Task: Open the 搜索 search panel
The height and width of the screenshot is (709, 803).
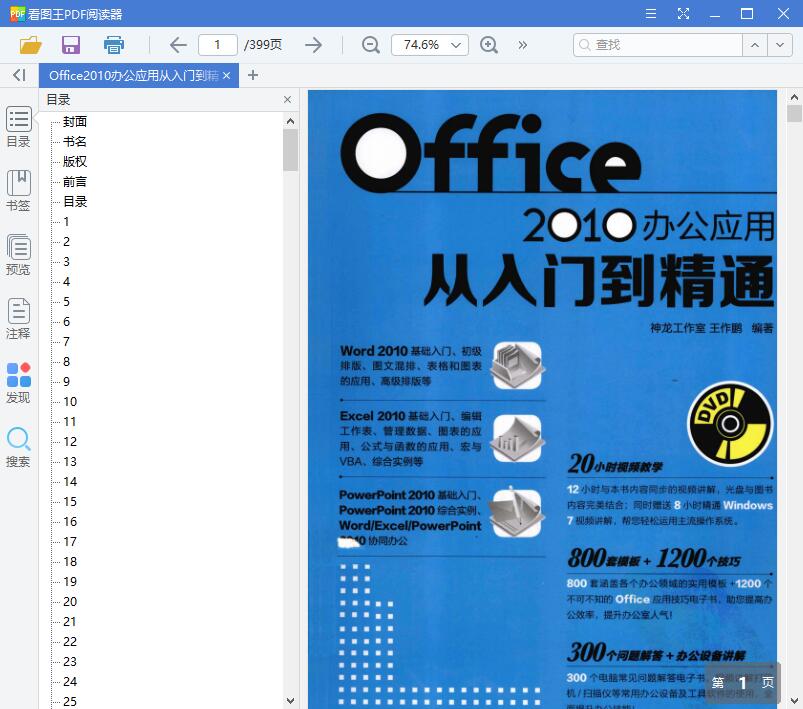Action: (x=18, y=447)
